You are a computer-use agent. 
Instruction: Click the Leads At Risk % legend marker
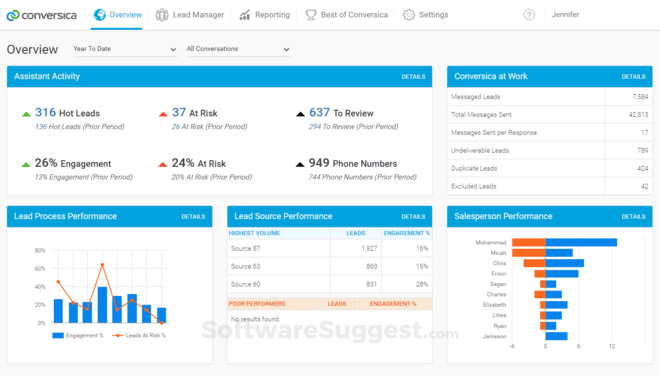(118, 335)
